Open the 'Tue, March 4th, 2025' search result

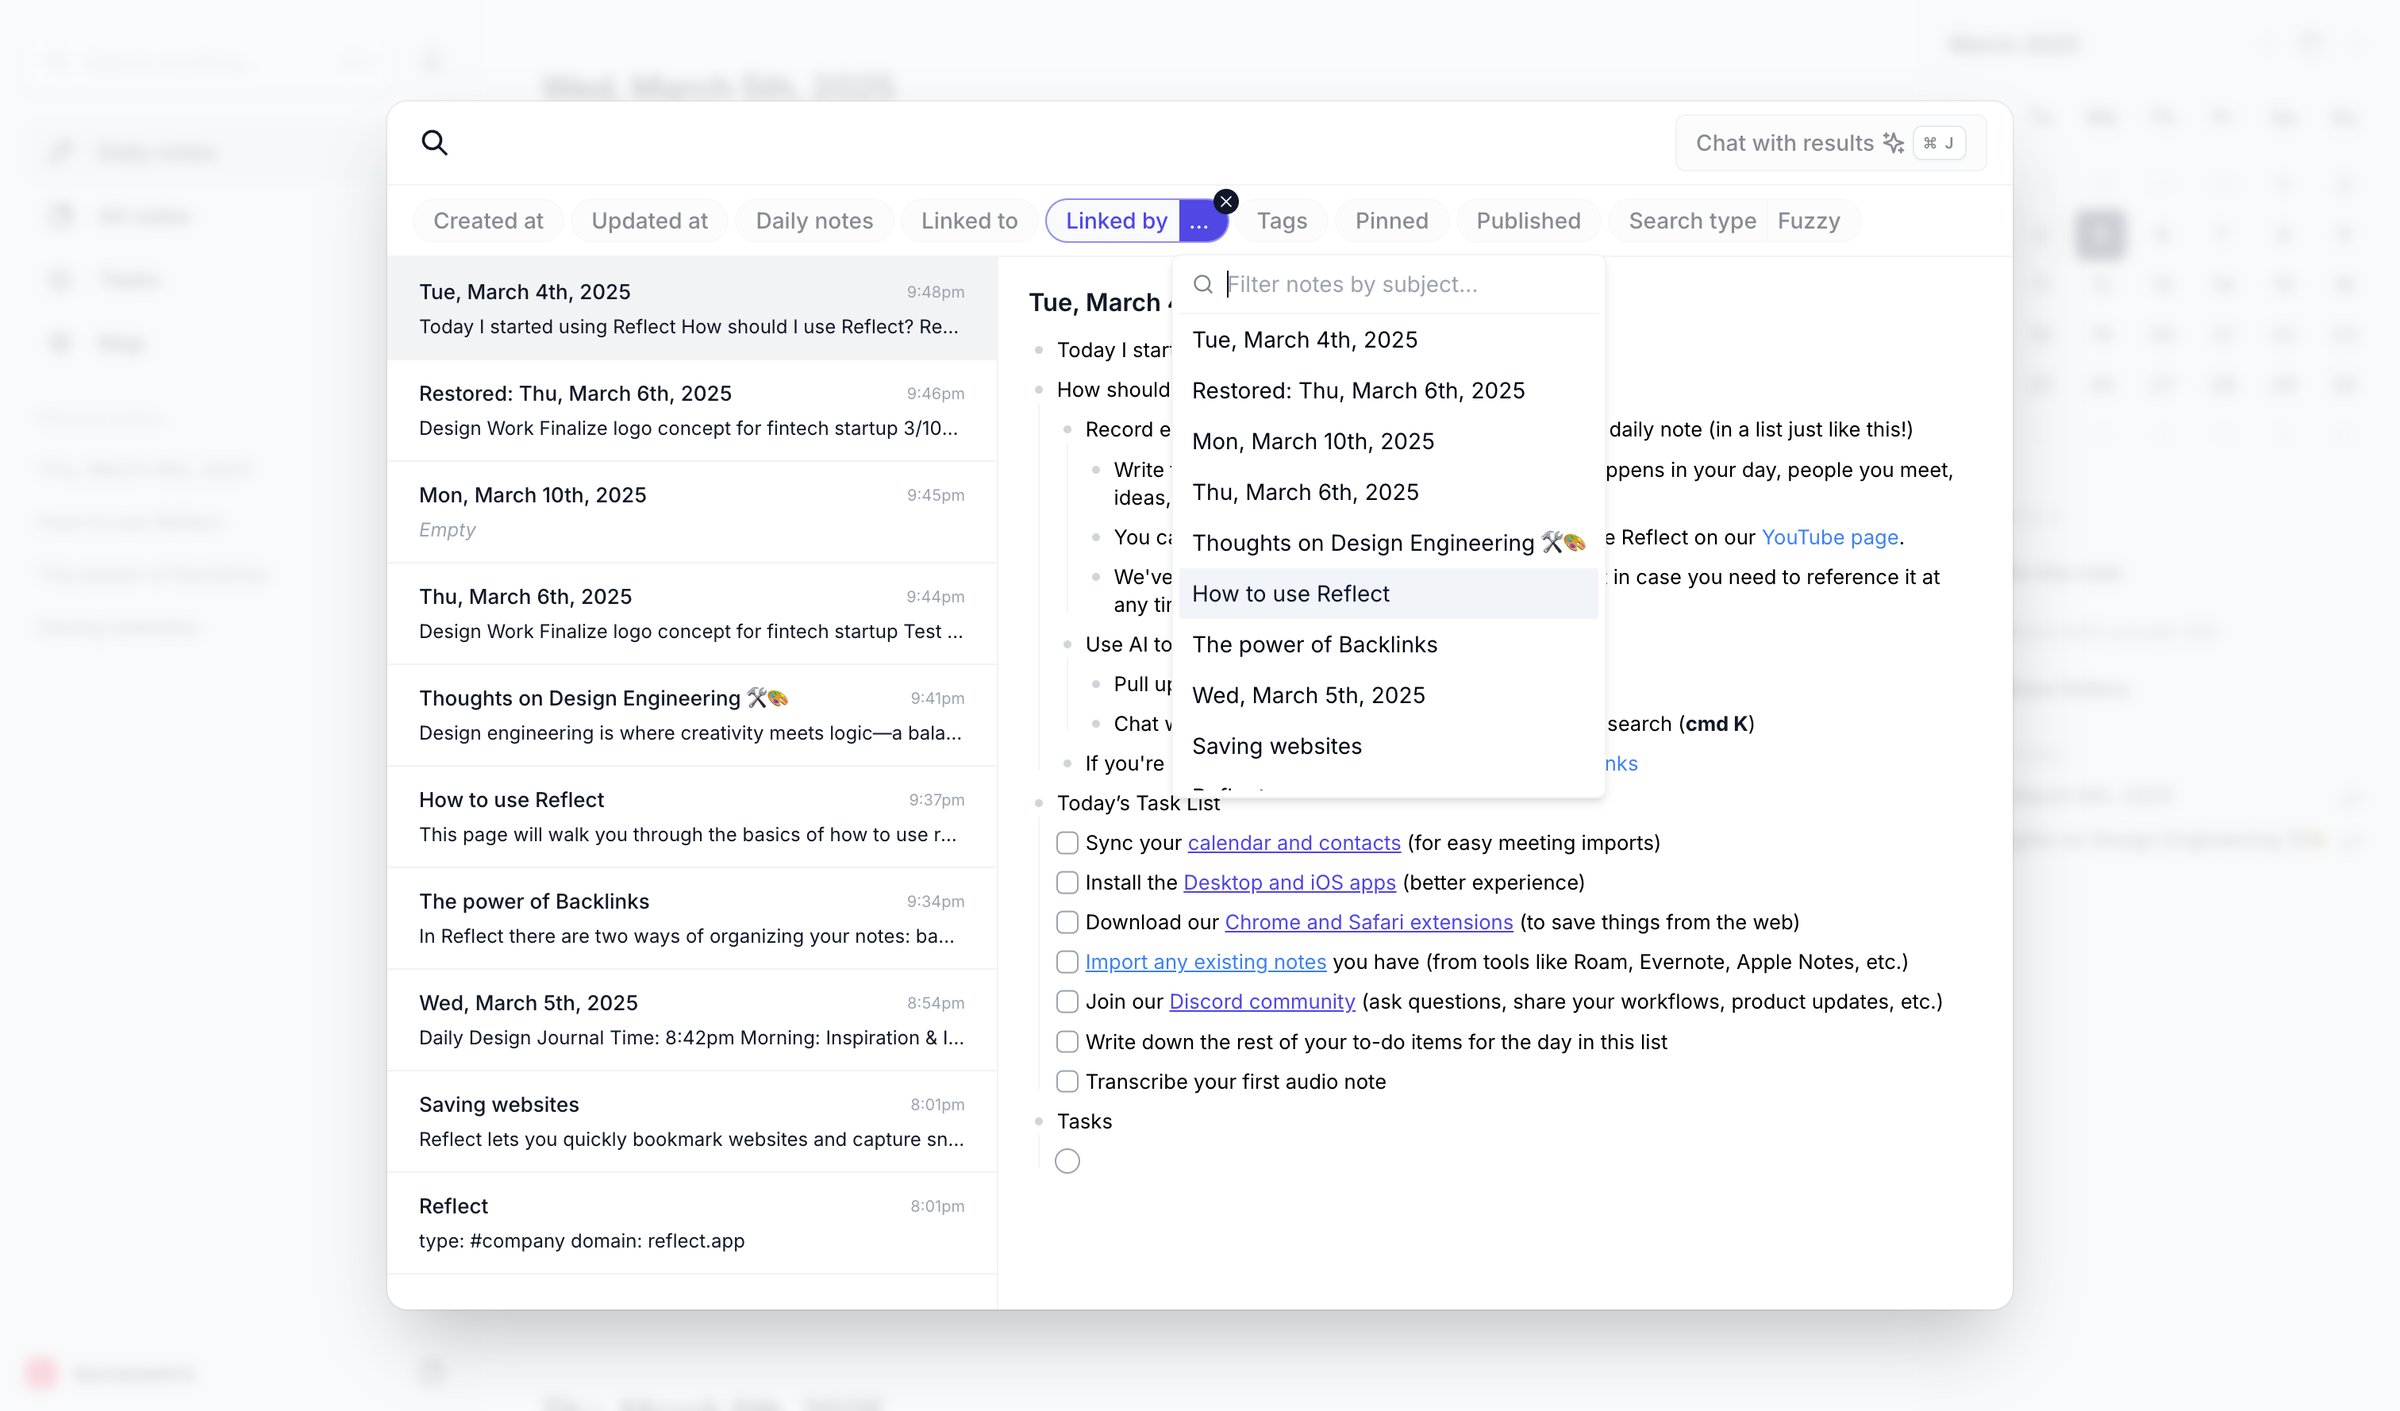pos(692,309)
